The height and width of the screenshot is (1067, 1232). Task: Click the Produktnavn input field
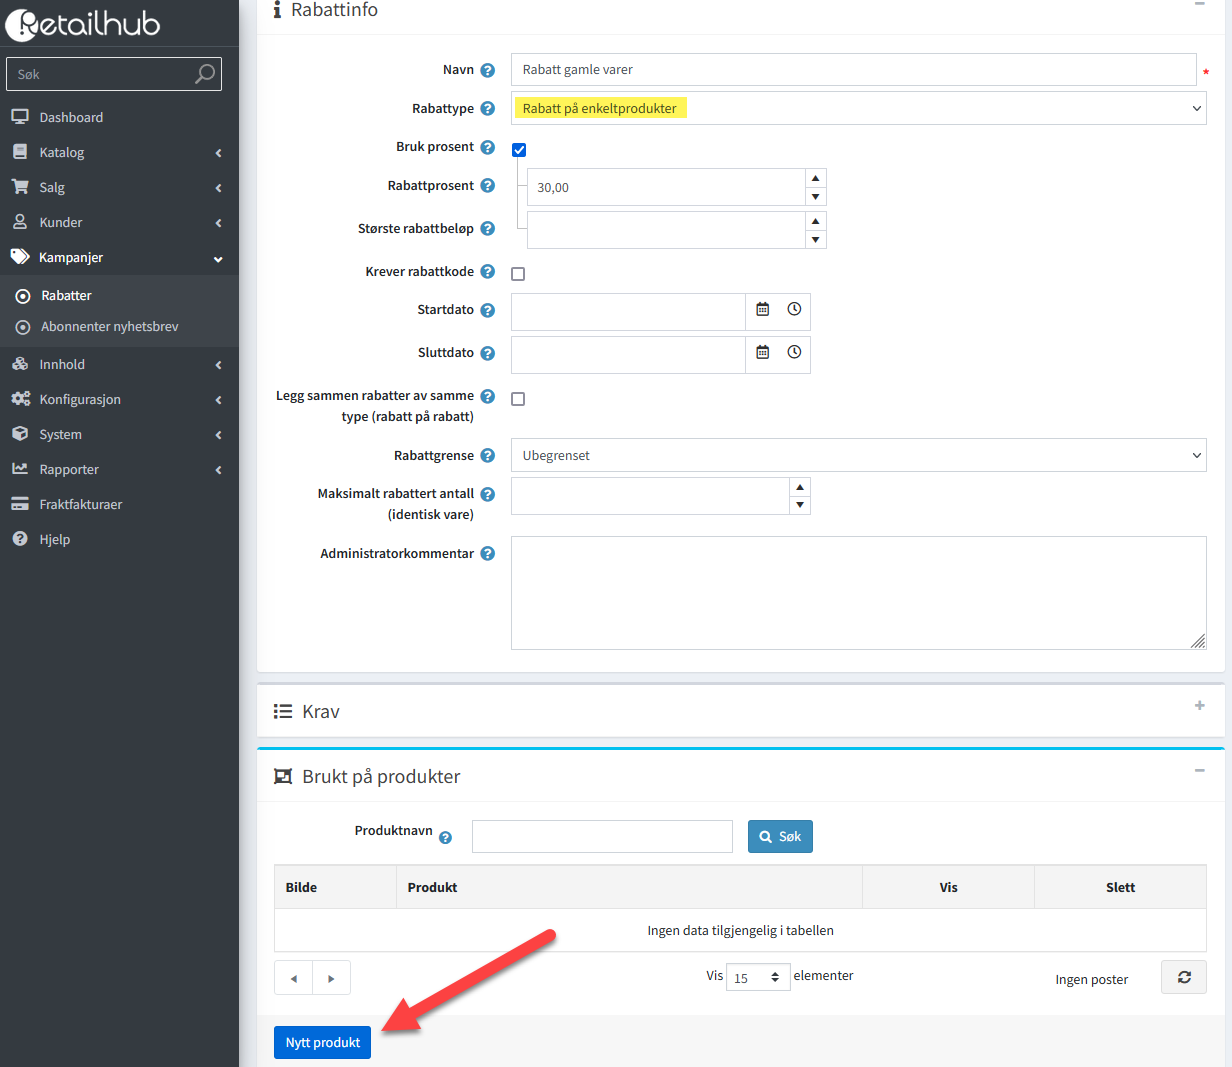(602, 837)
